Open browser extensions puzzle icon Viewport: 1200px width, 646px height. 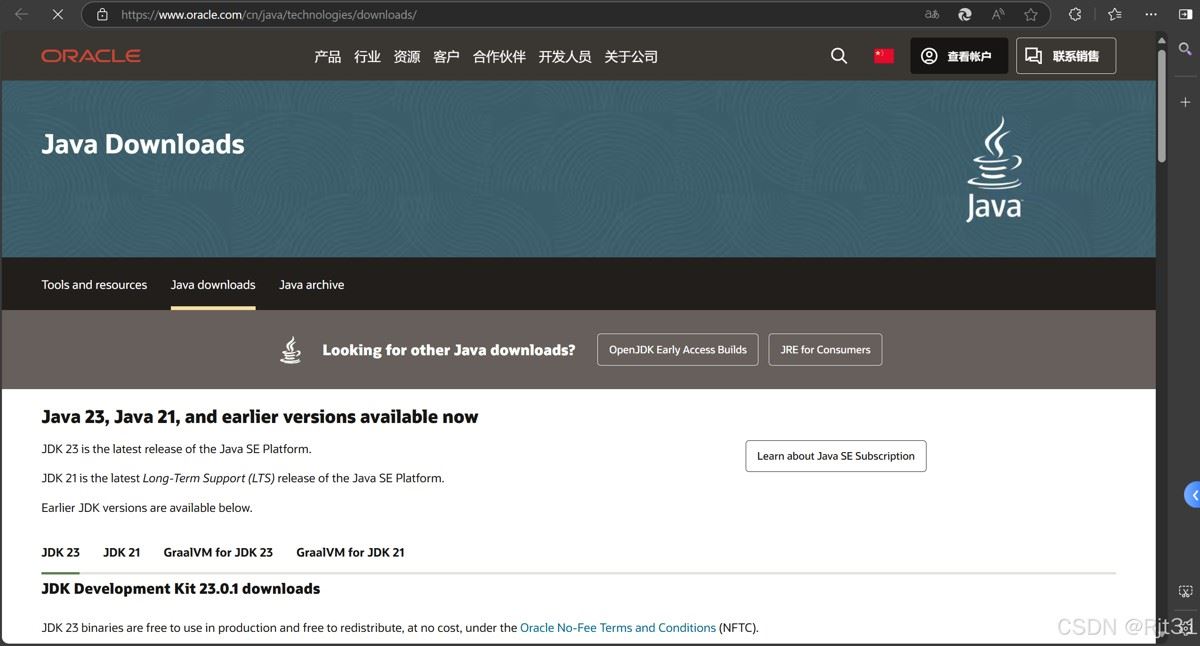[1075, 15]
